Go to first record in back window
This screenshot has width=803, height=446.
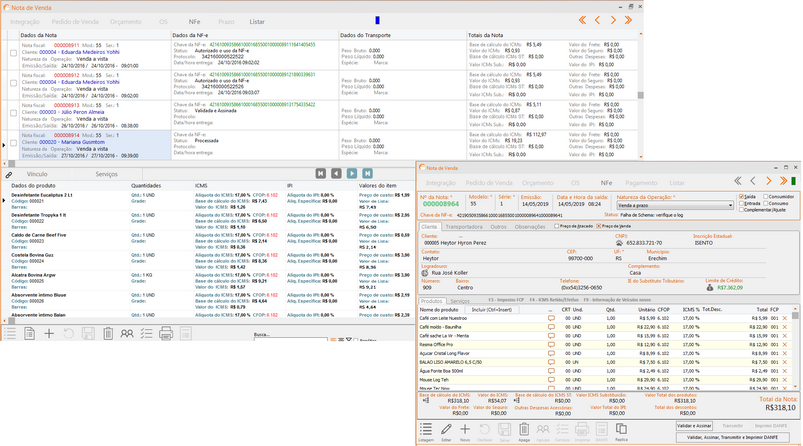pyautogui.click(x=582, y=20)
